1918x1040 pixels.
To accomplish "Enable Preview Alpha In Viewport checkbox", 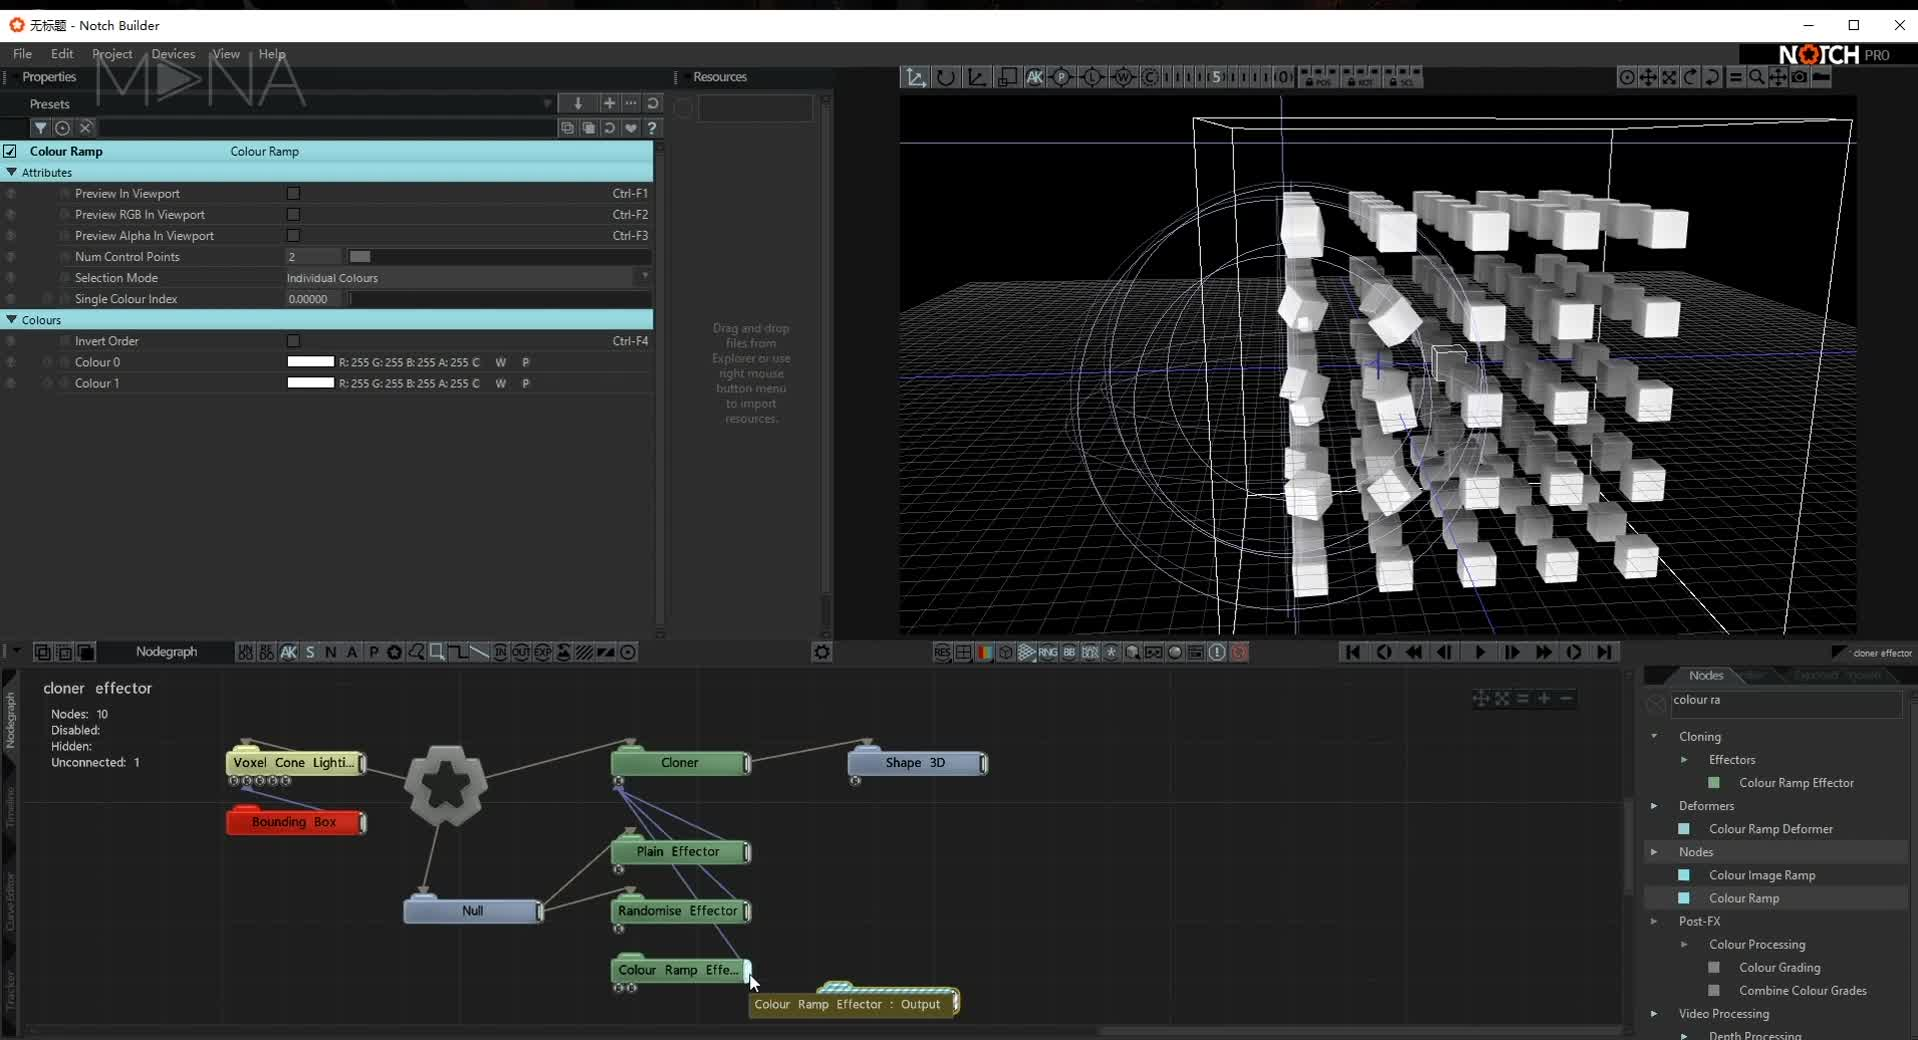I will (293, 235).
